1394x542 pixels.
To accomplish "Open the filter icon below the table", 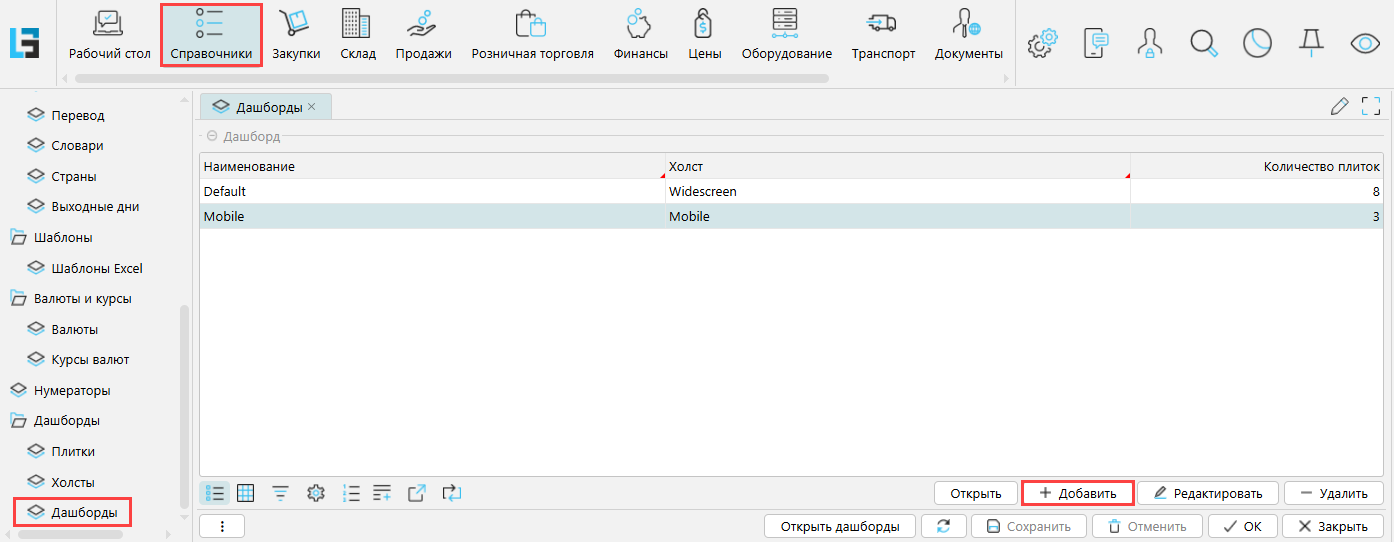I will (281, 493).
